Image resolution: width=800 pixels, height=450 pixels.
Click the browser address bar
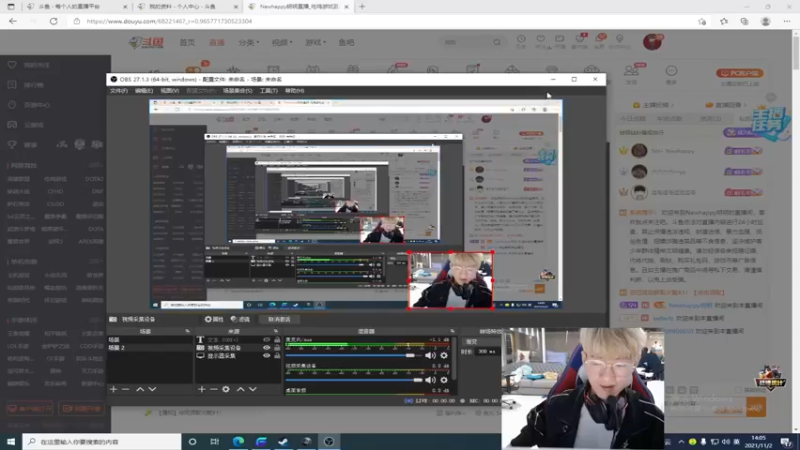pos(383,21)
